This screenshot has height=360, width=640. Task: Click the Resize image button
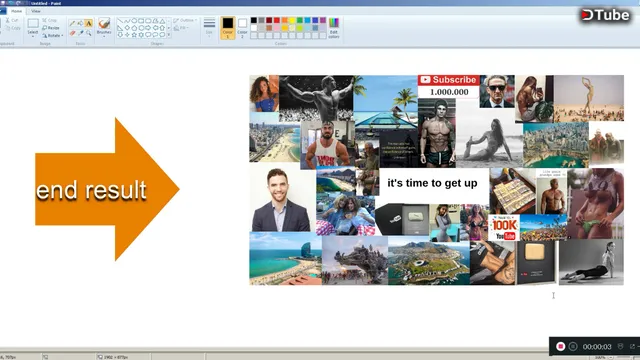coord(51,28)
